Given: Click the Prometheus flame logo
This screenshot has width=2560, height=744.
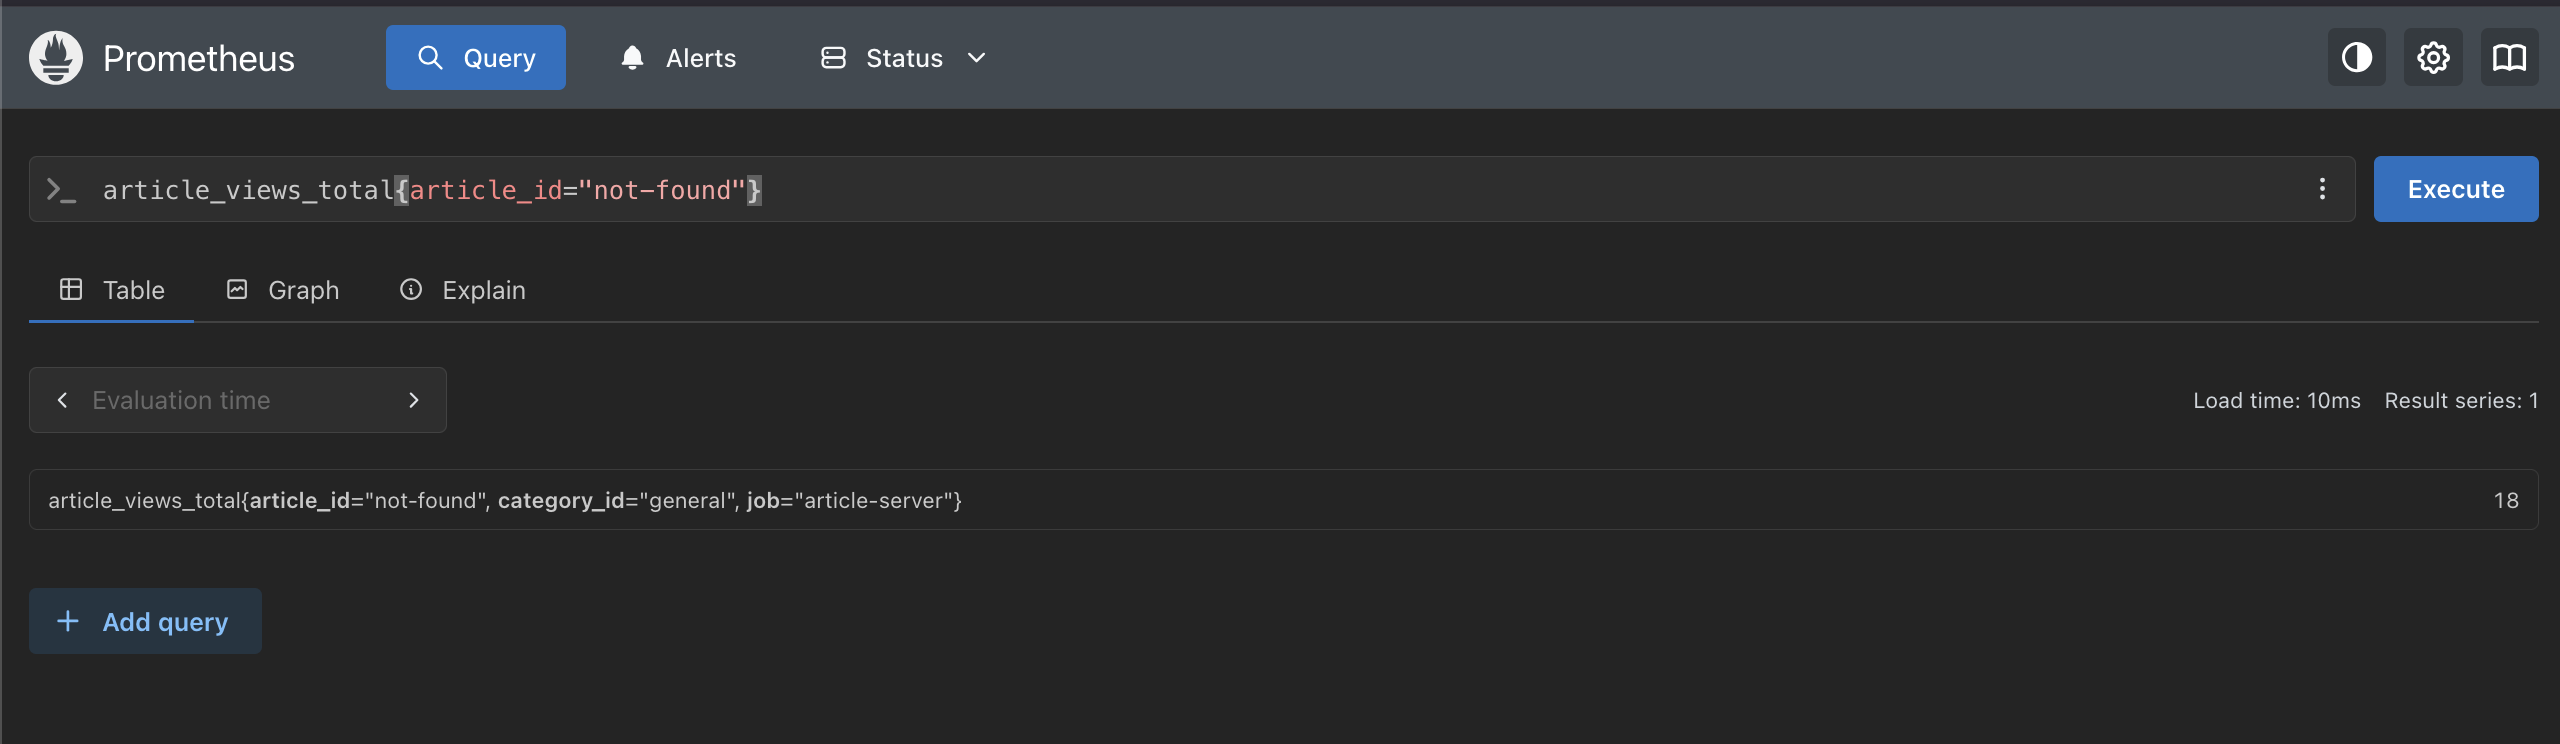Looking at the screenshot, I should (56, 58).
